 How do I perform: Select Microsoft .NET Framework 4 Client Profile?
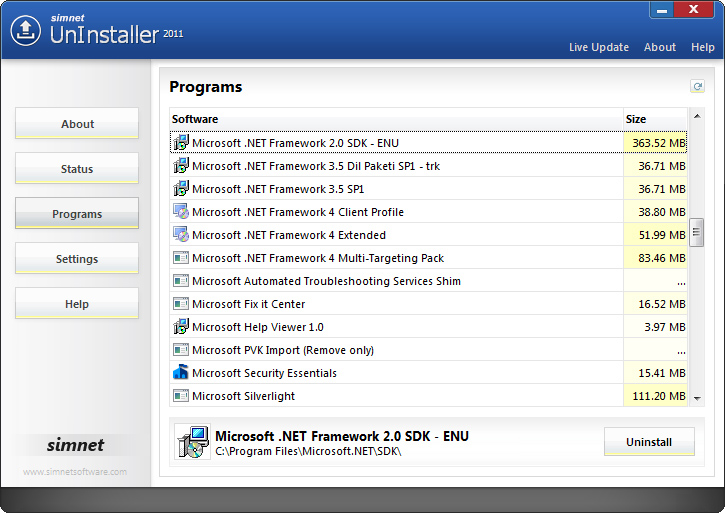[428, 211]
